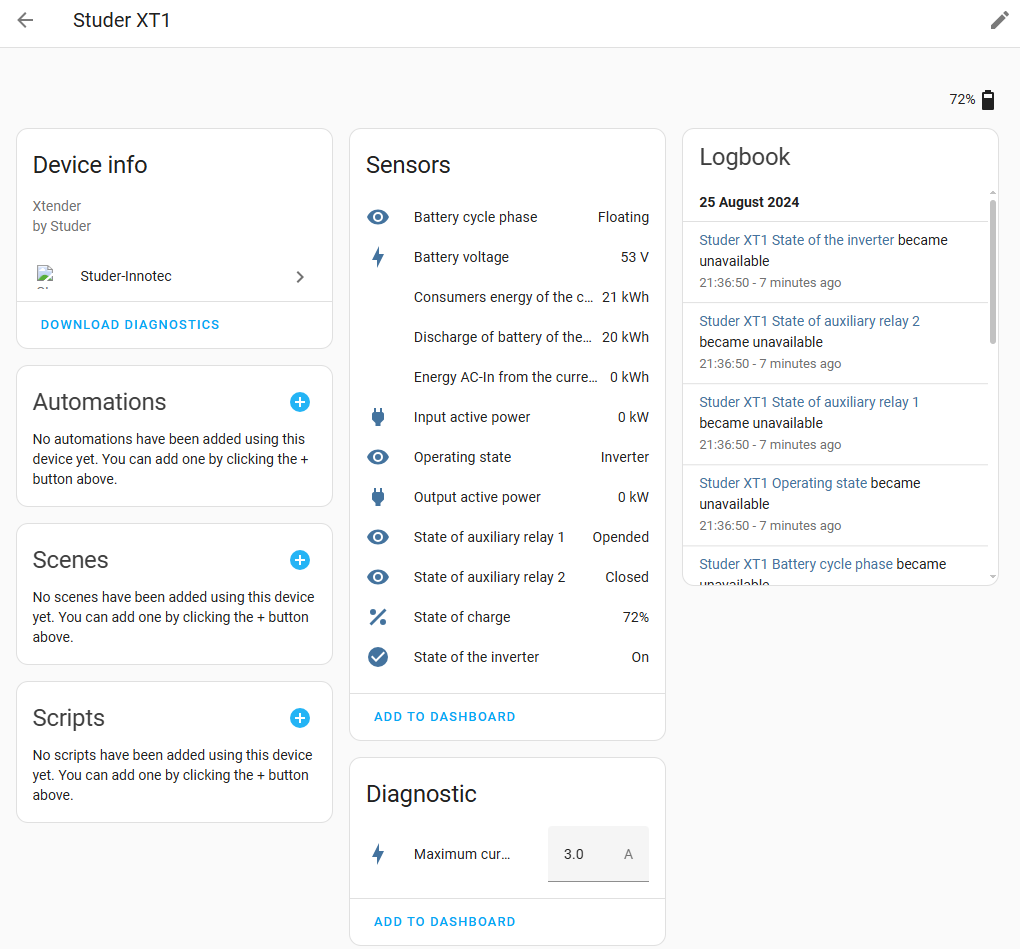1020x949 pixels.
Task: Click eye icon beside auxiliary relay 2
Action: (x=378, y=577)
